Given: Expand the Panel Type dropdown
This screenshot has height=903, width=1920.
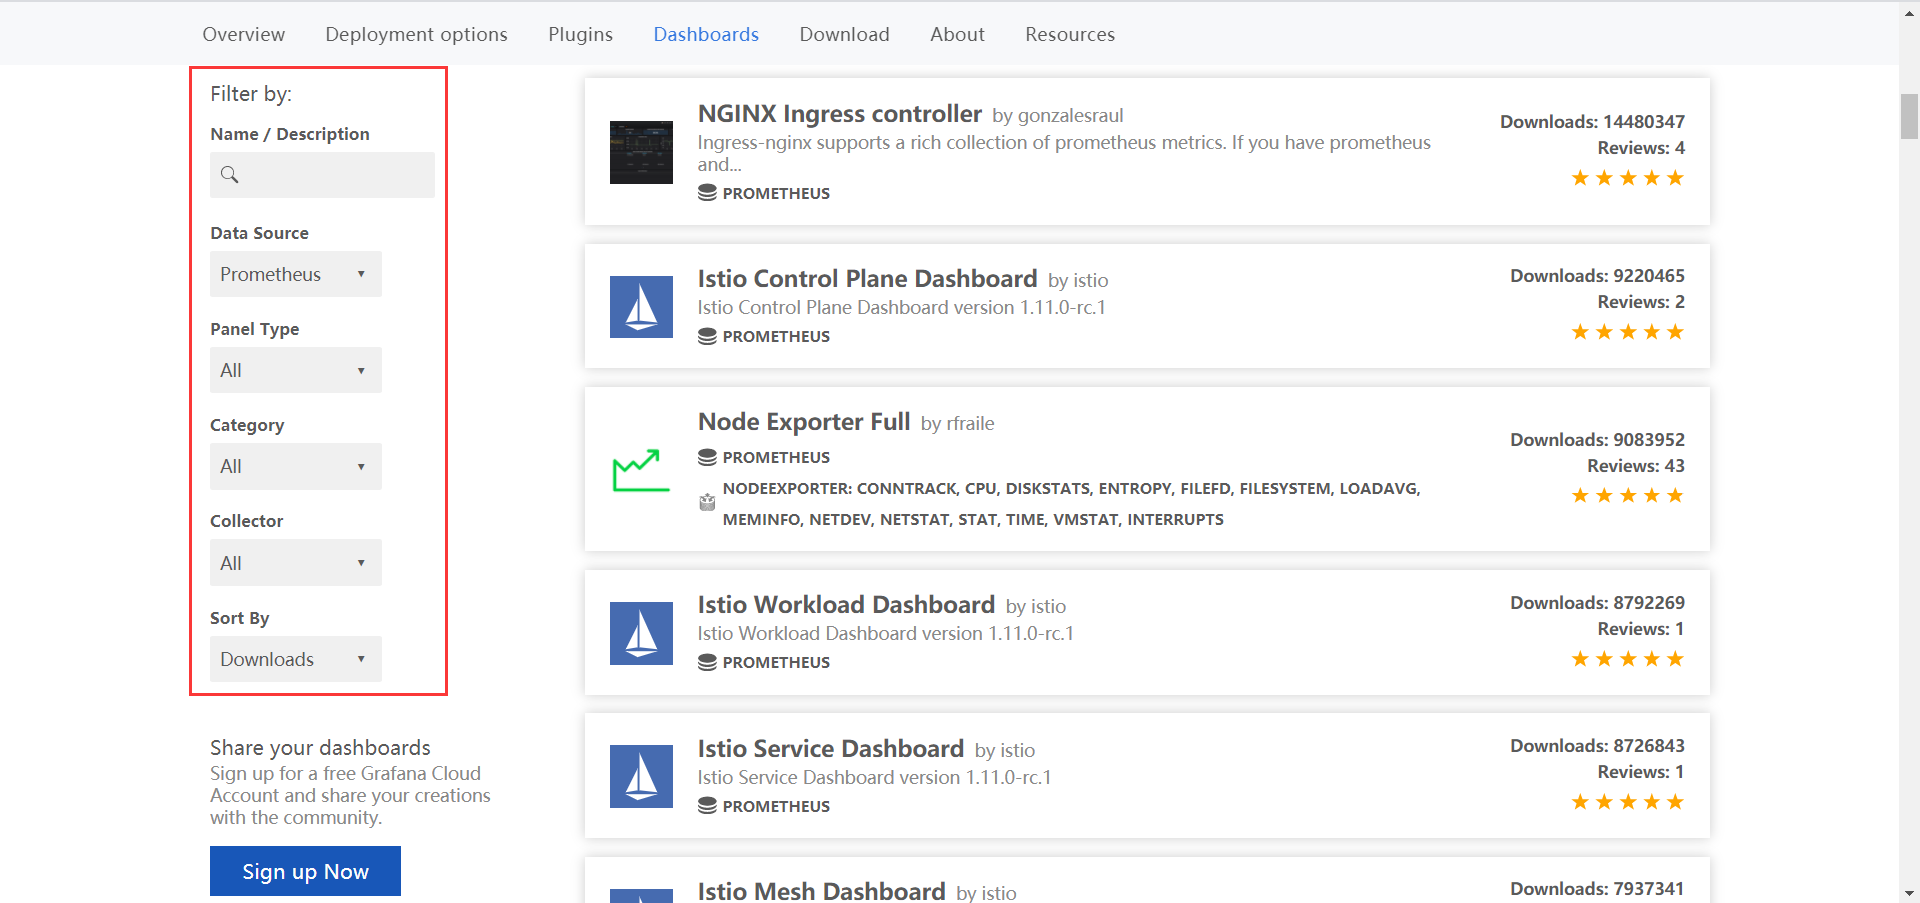Looking at the screenshot, I should [295, 370].
